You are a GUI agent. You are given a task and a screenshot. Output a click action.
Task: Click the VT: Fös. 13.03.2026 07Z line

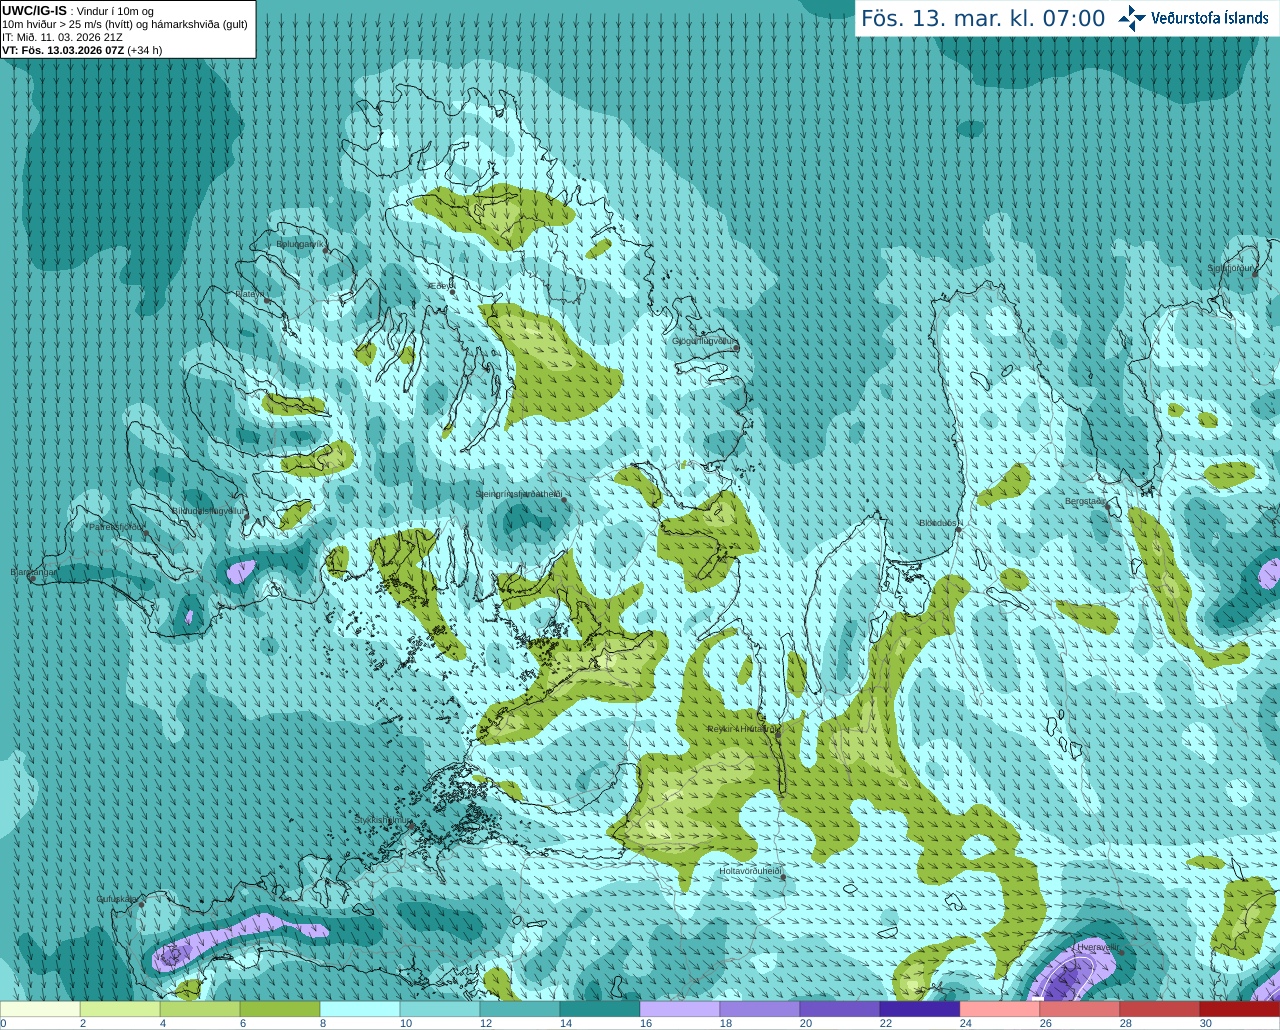[x=82, y=50]
